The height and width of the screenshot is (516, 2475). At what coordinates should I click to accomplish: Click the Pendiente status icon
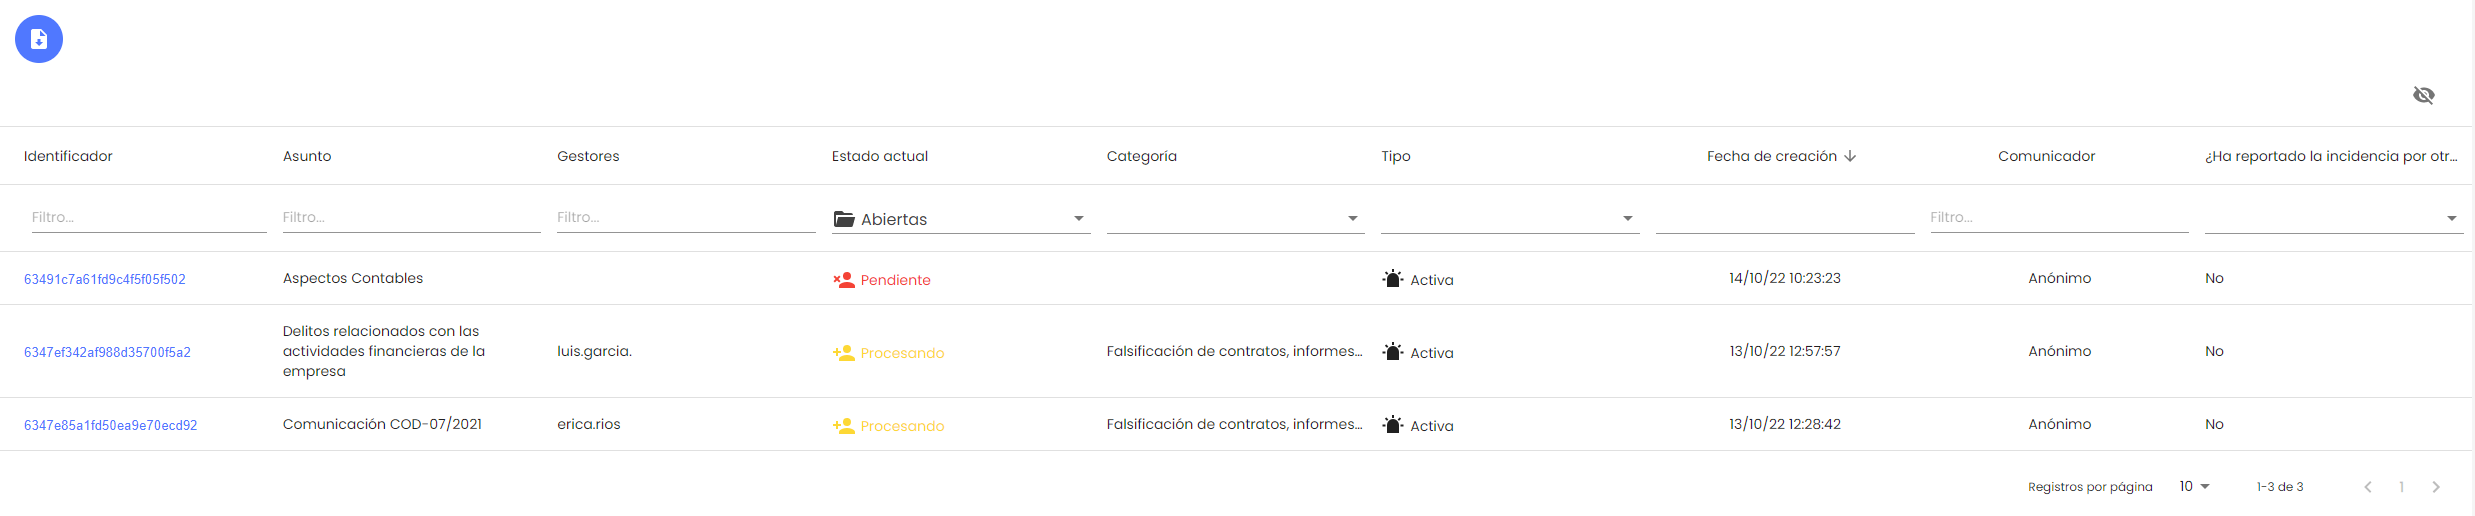[844, 280]
